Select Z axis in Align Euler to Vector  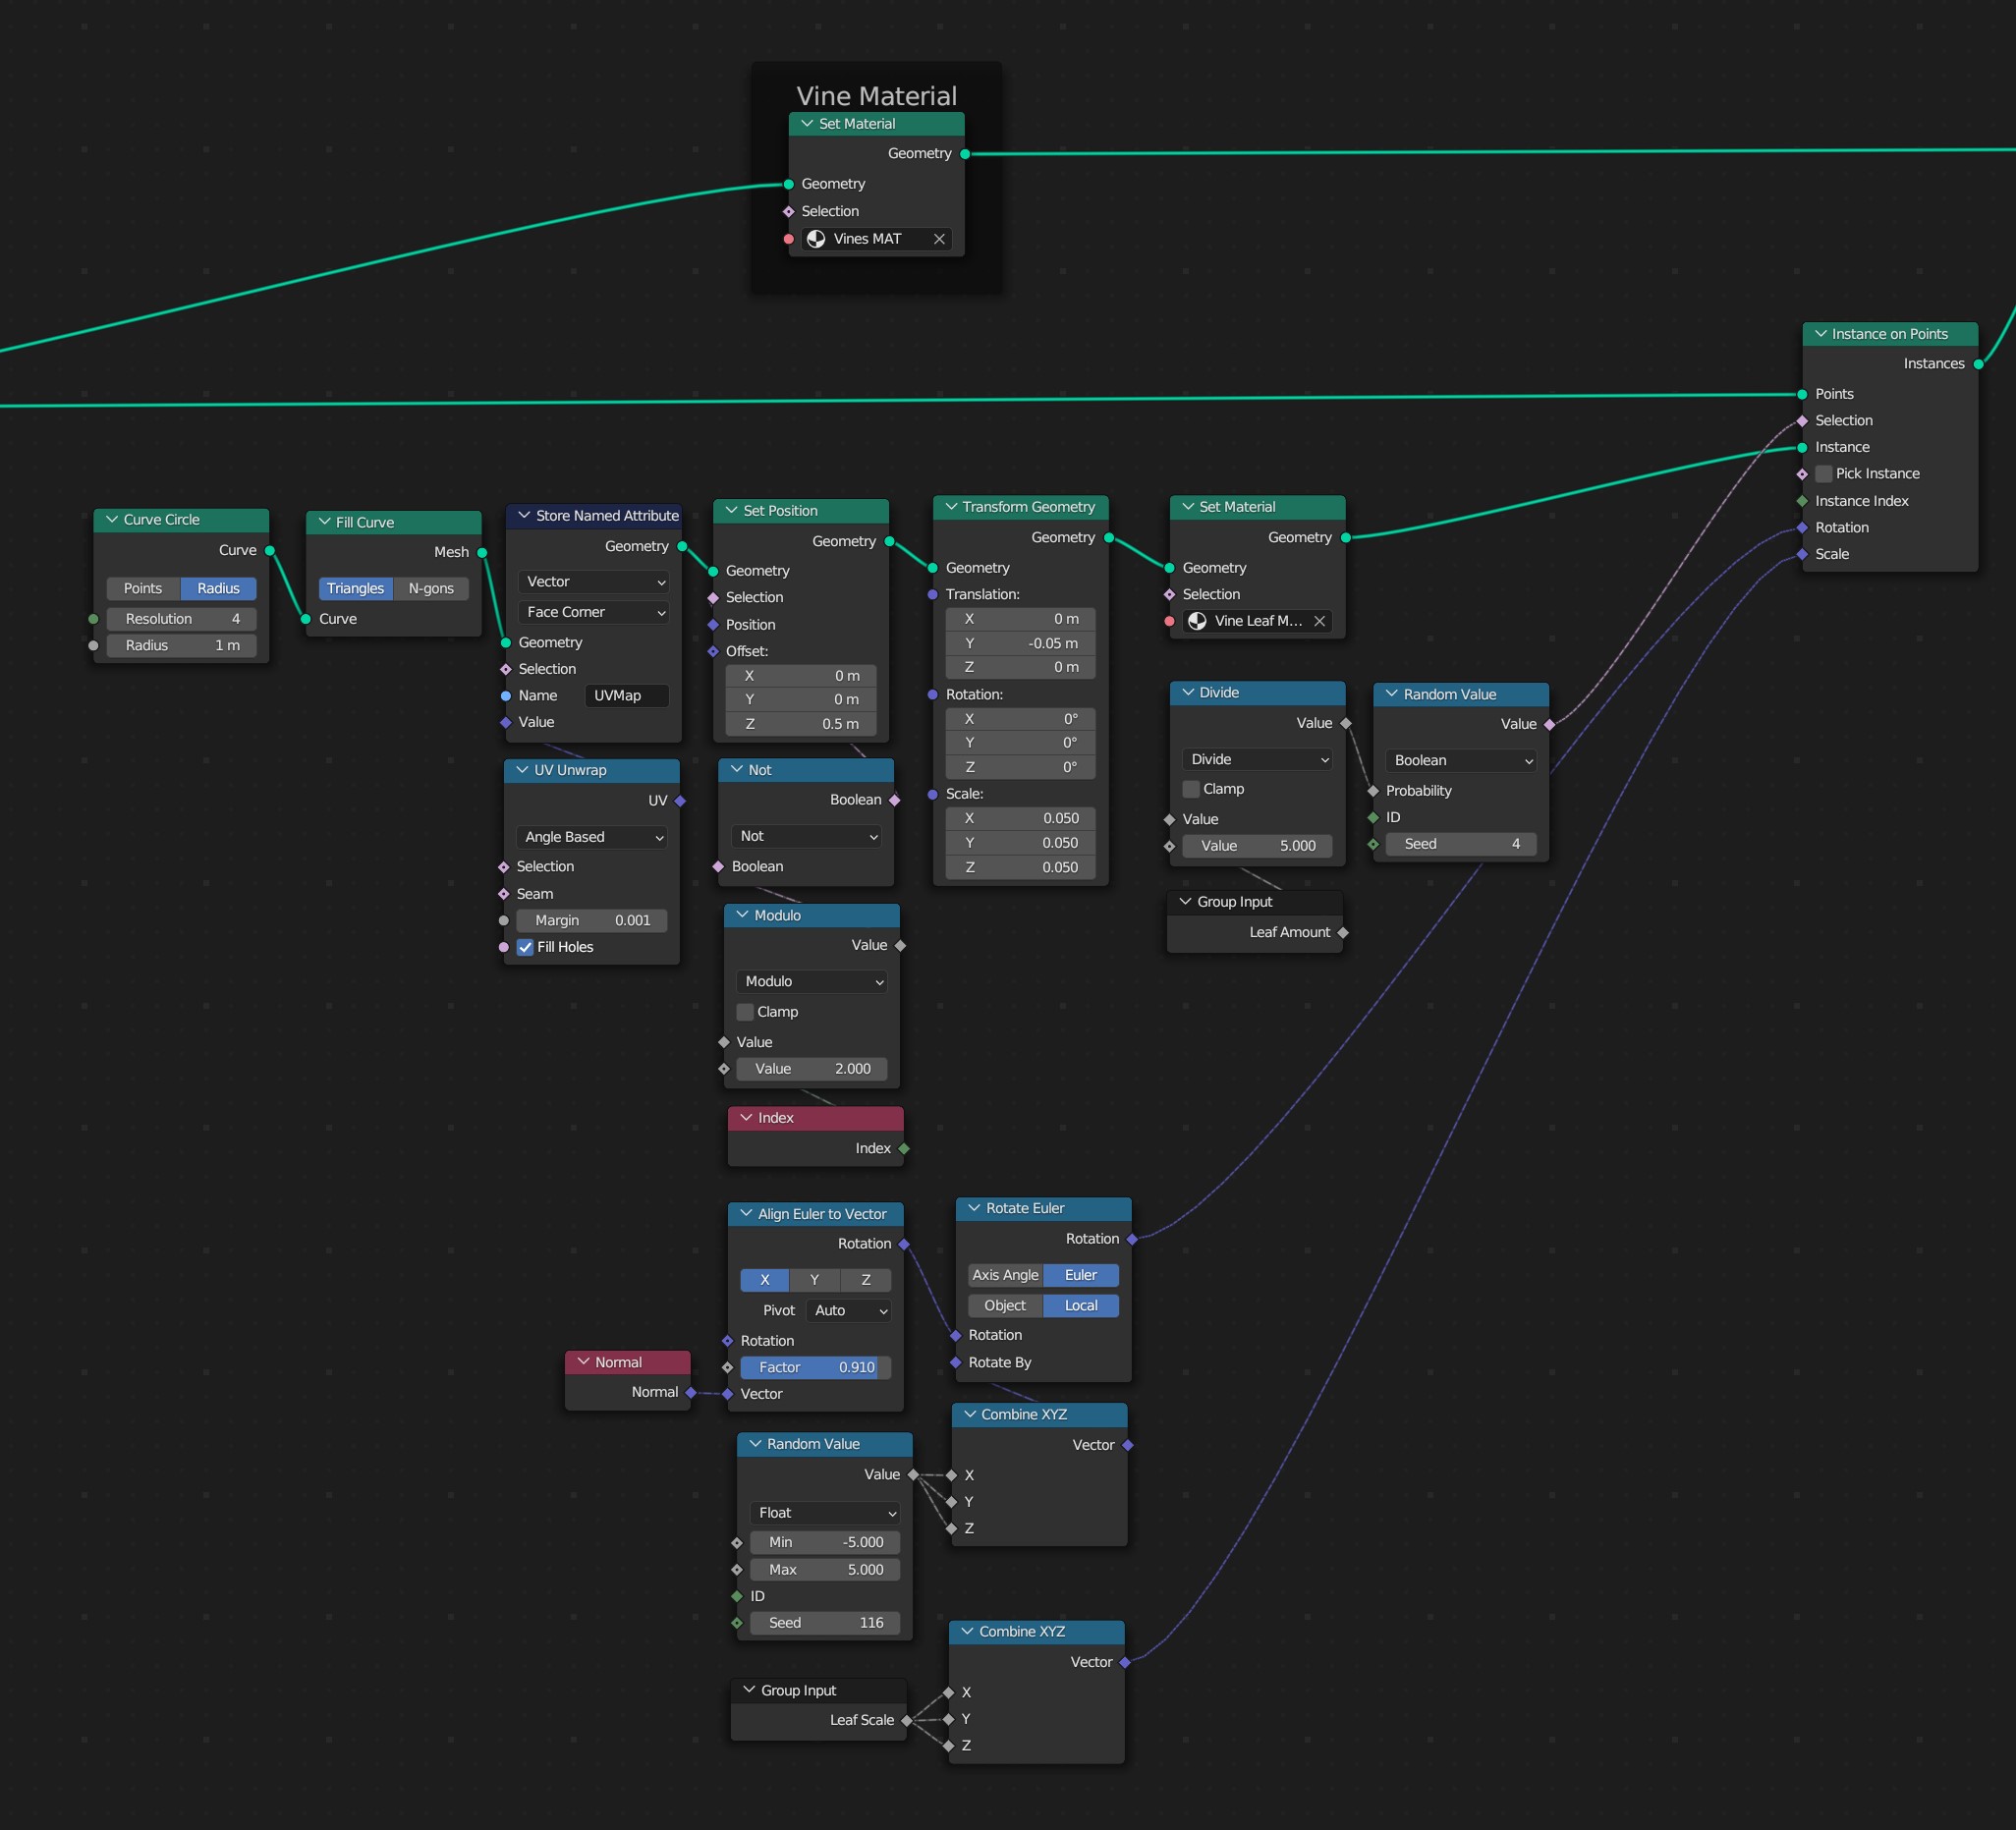click(866, 1280)
